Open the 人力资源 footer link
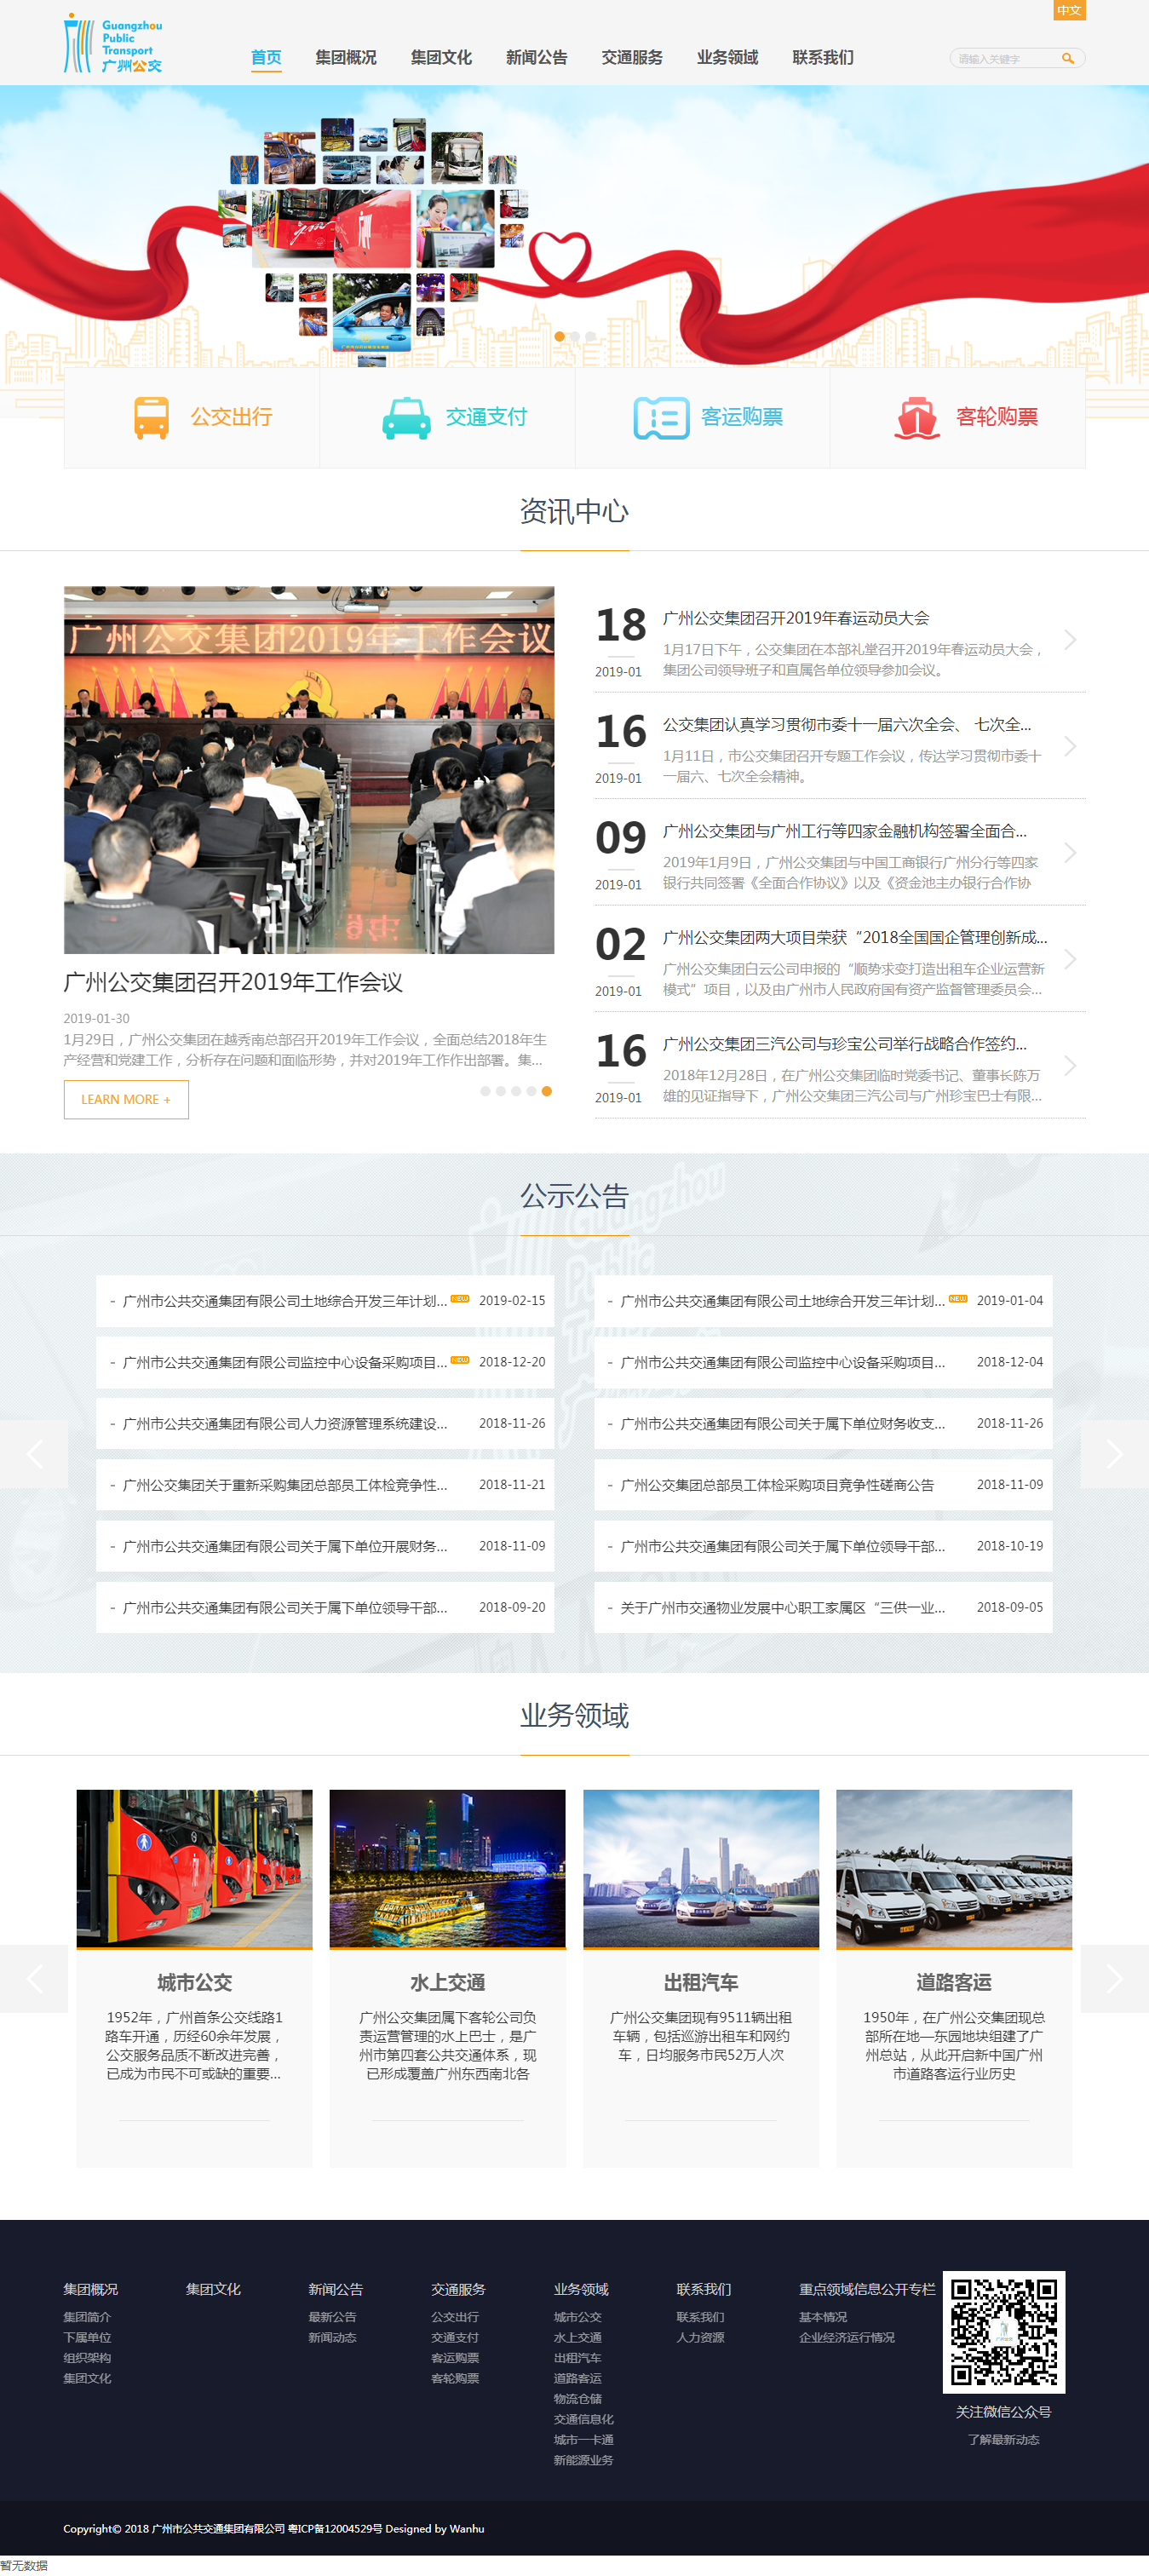This screenshot has height=2576, width=1149. coord(700,2337)
